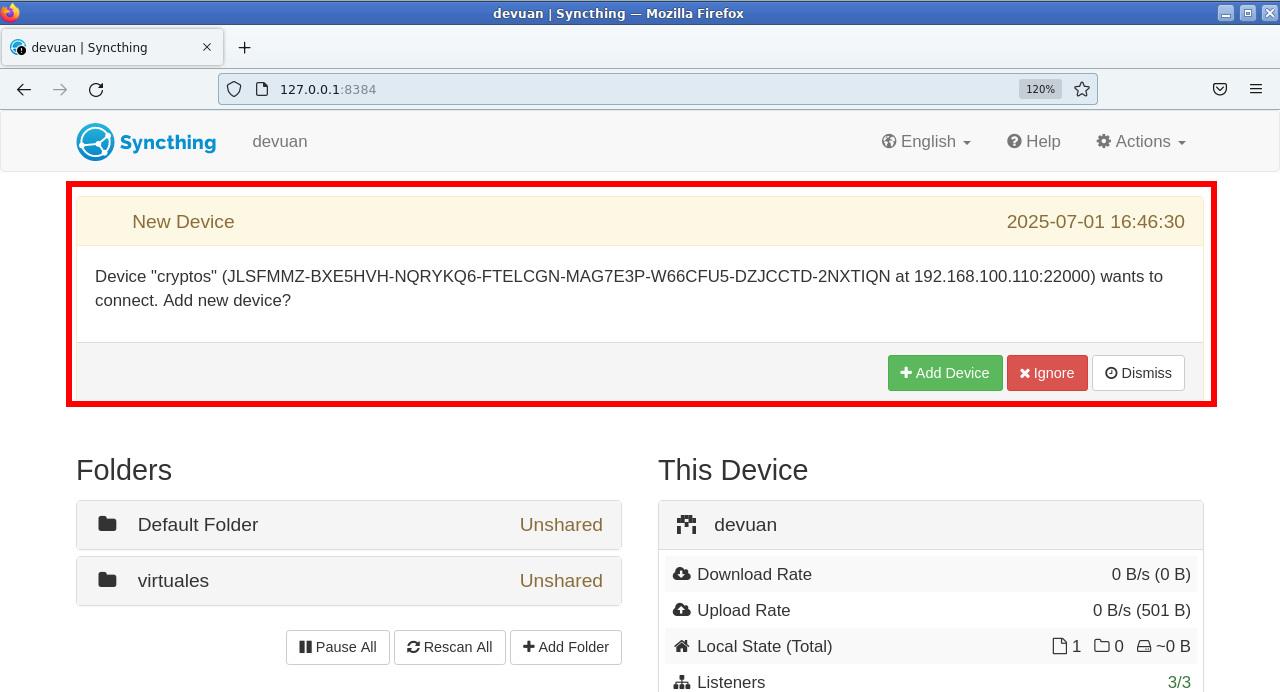1280x692 pixels.
Task: Add the new device cryptos
Action: (x=944, y=372)
